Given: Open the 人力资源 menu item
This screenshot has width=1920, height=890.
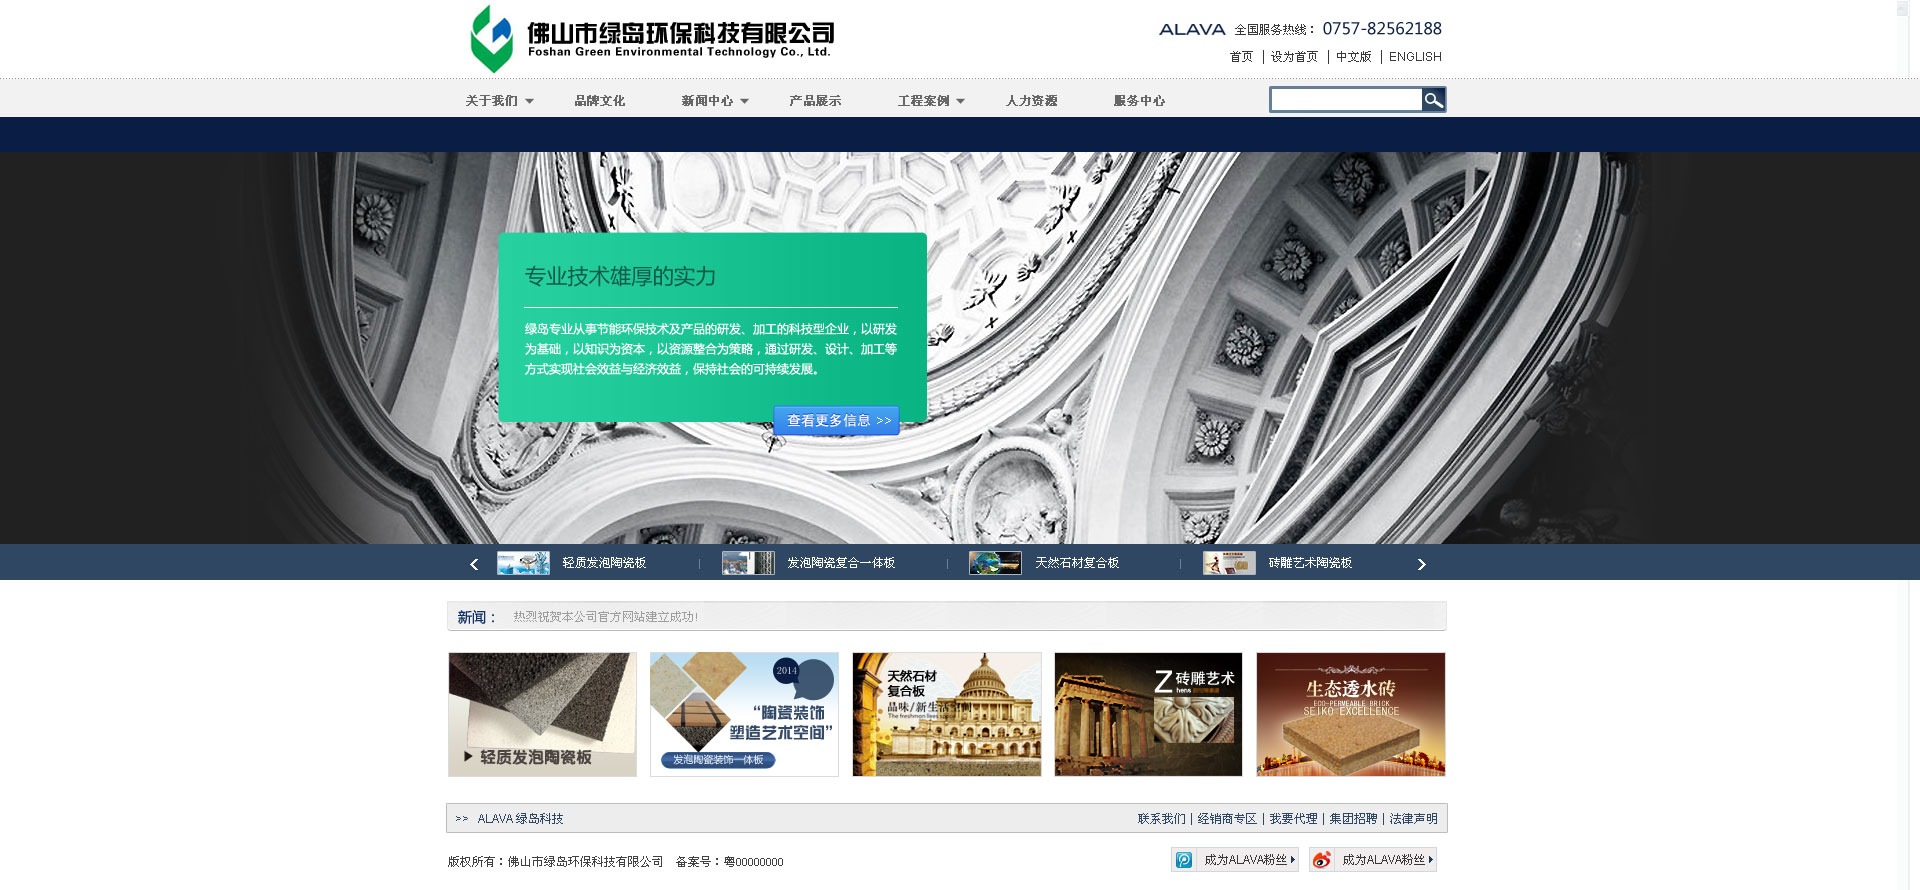Looking at the screenshot, I should pyautogui.click(x=1031, y=101).
